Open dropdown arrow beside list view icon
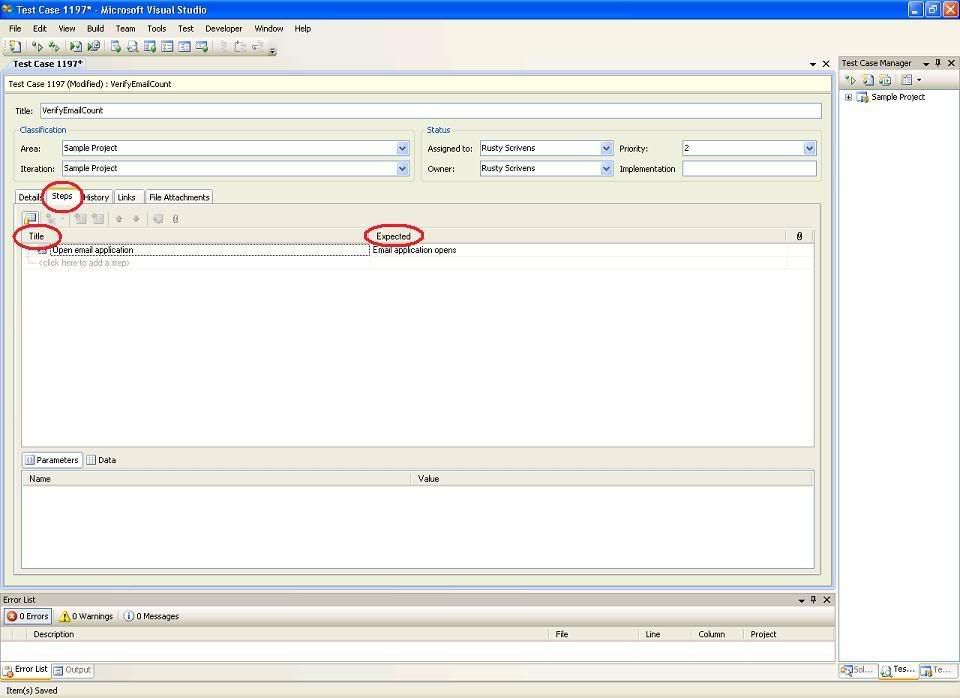 click(919, 80)
